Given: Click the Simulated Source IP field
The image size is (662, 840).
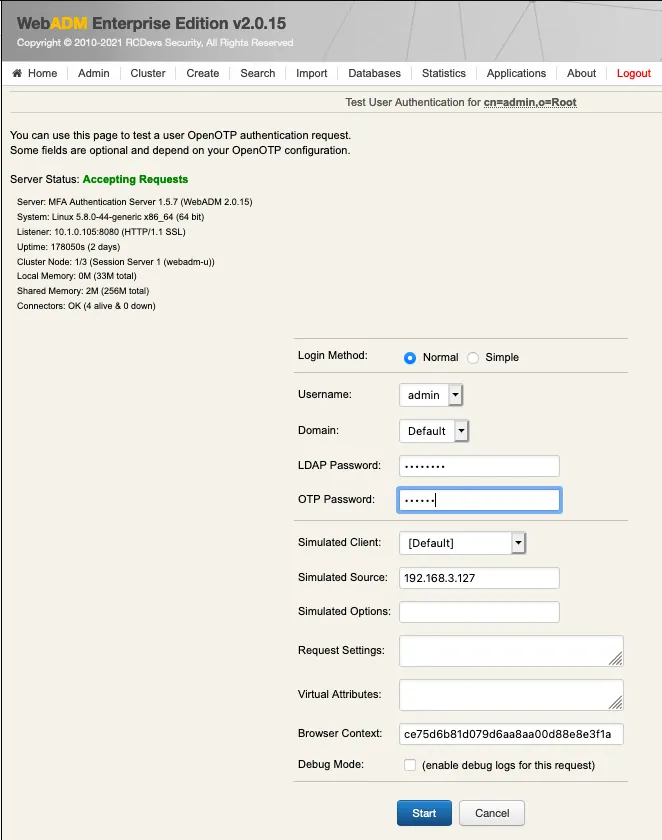Looking at the screenshot, I should tap(479, 578).
